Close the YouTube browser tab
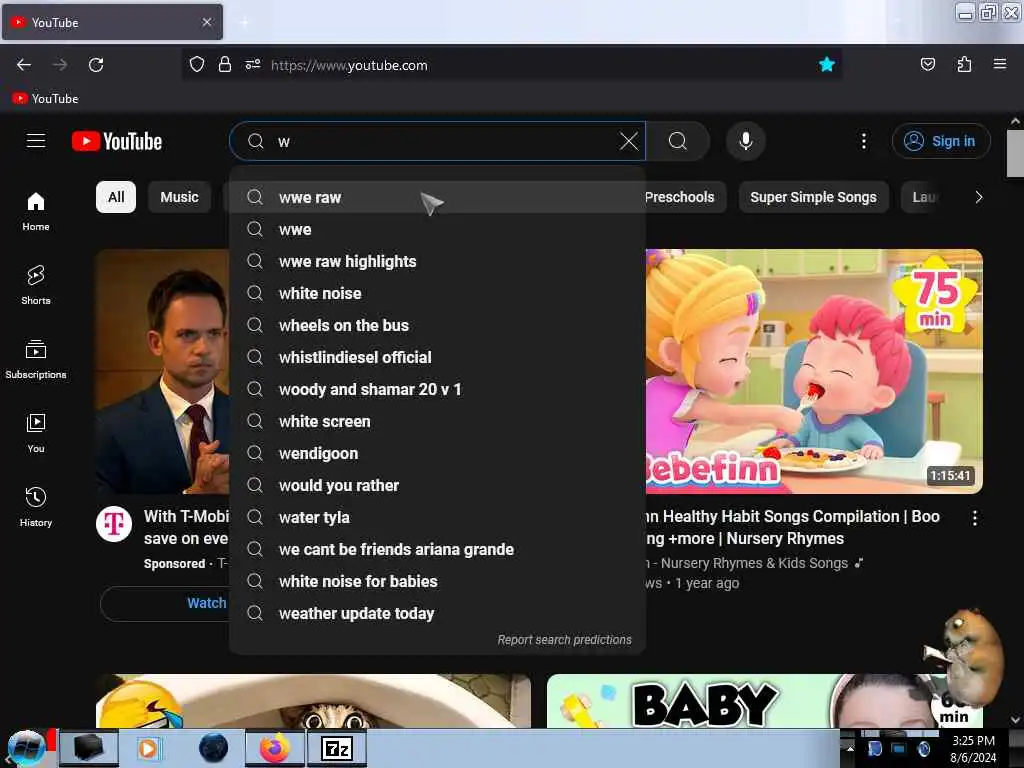 (206, 22)
